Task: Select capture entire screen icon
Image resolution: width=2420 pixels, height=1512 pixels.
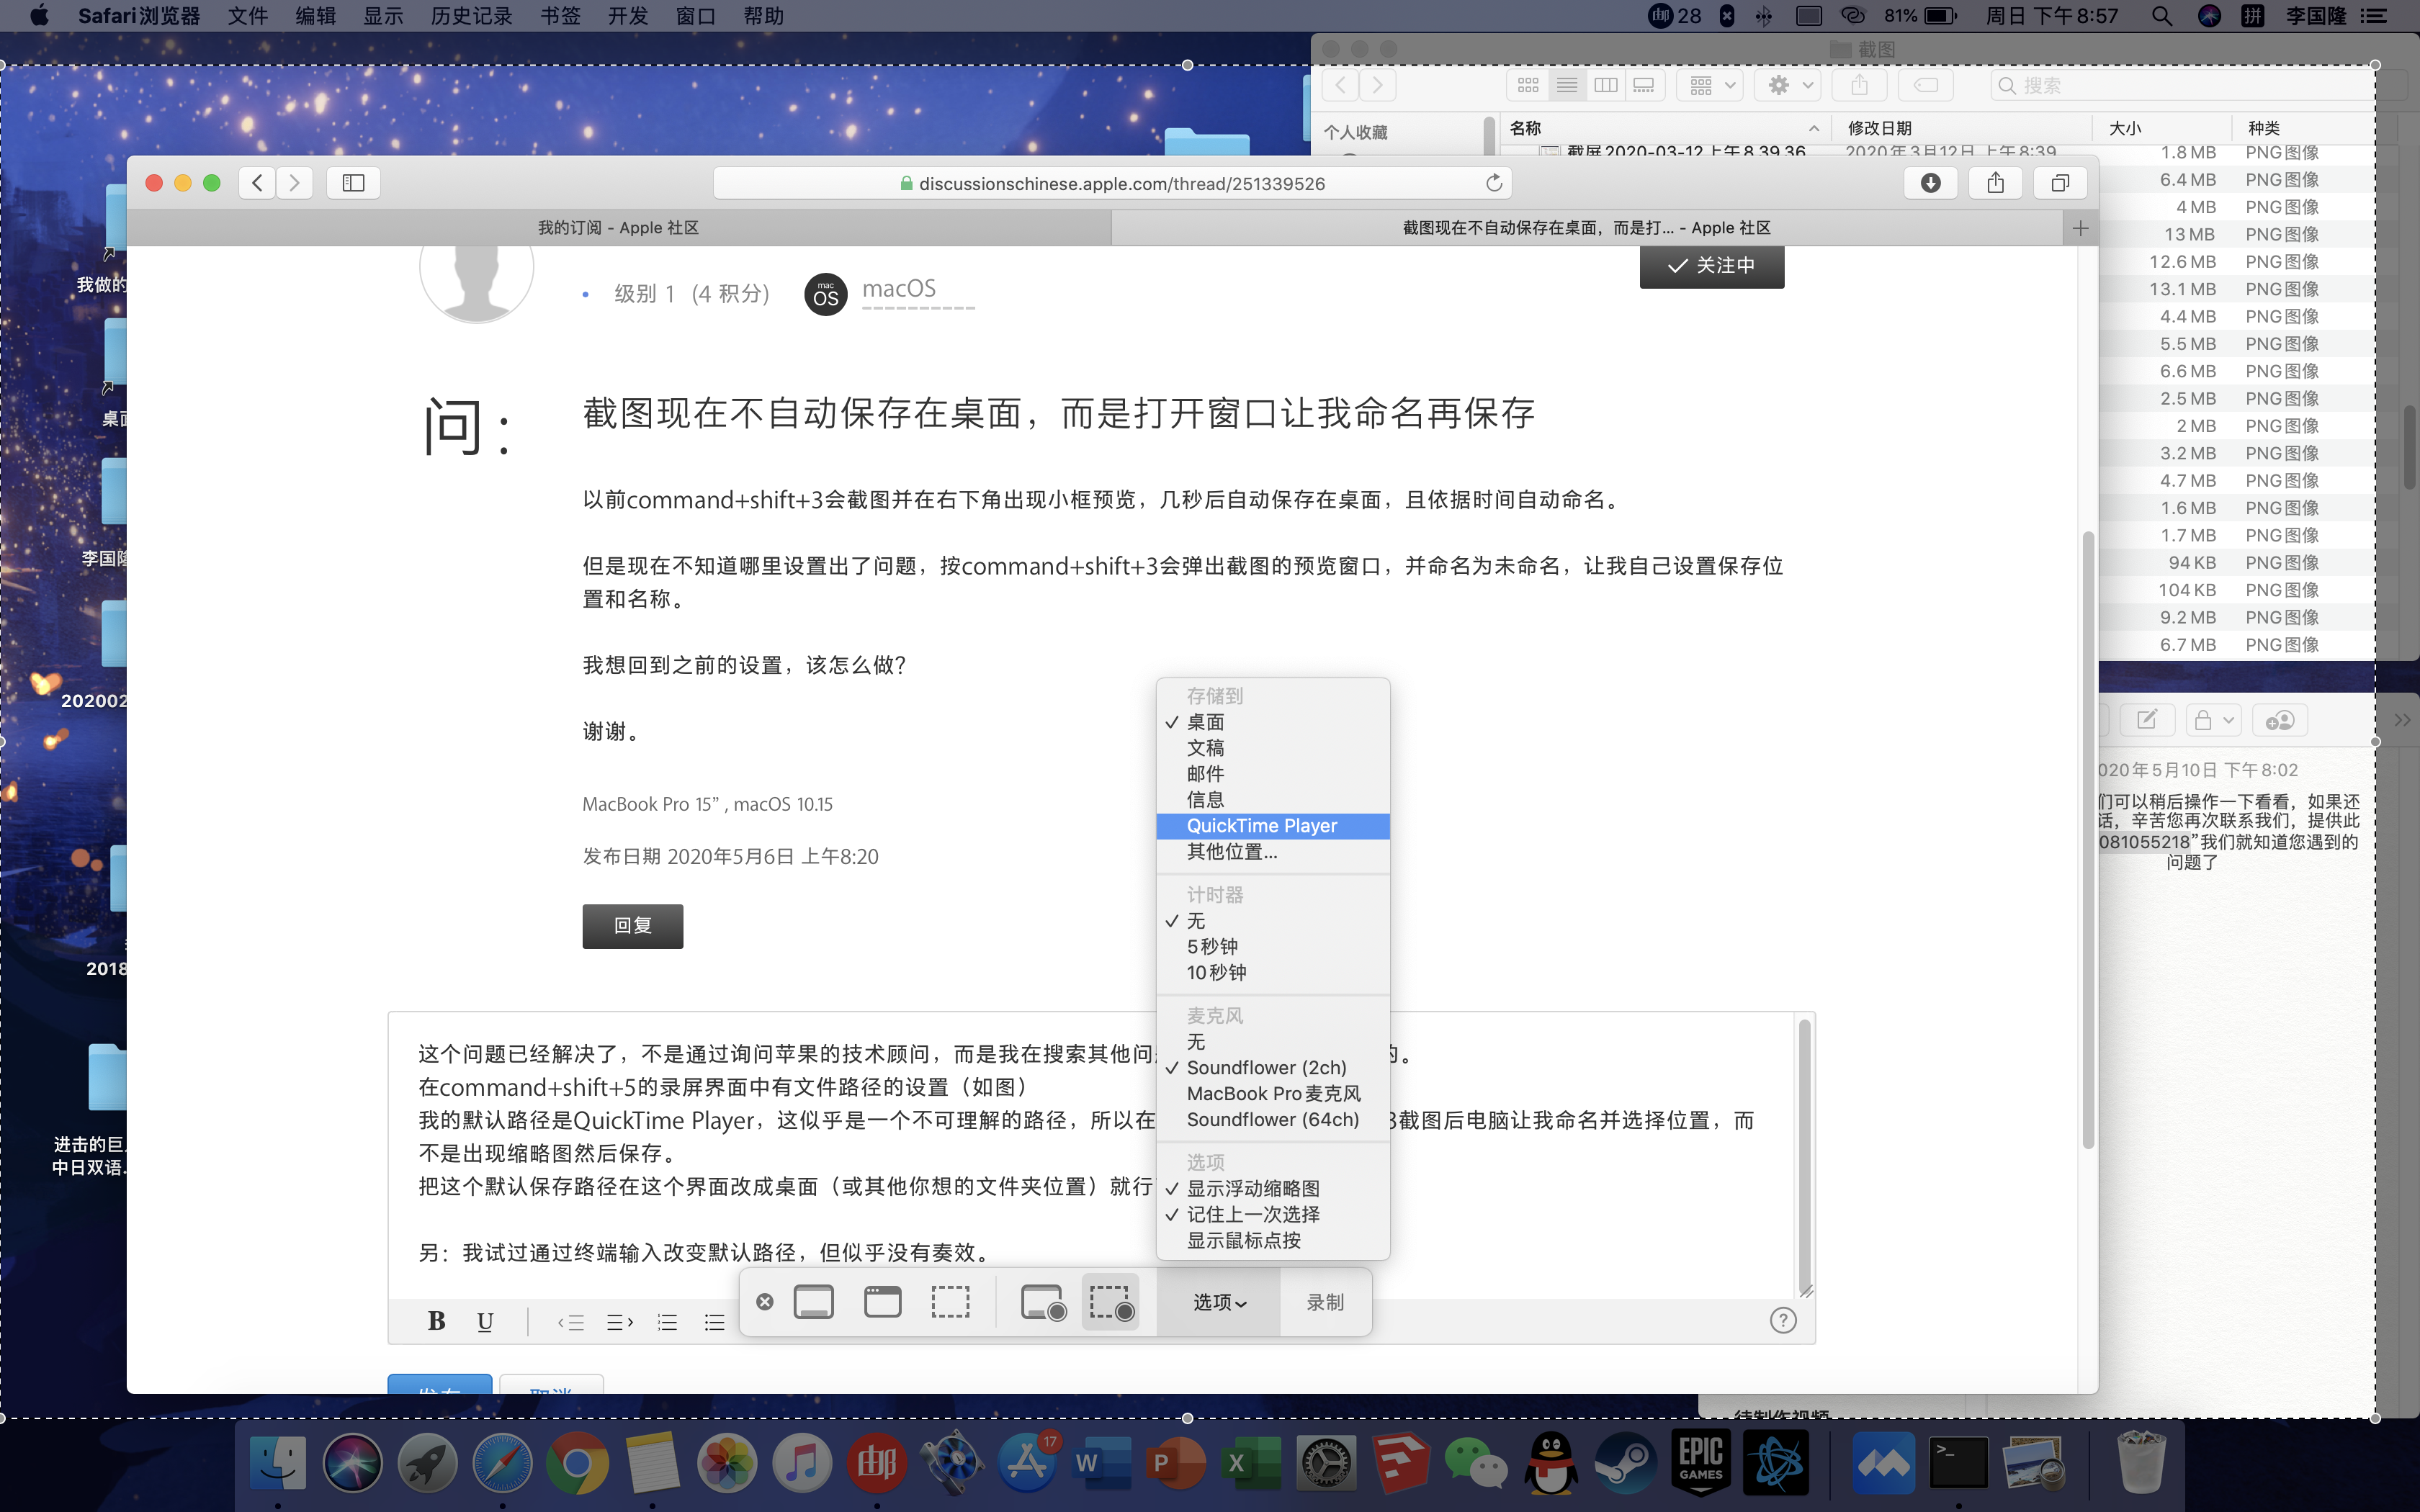Action: coord(813,1302)
